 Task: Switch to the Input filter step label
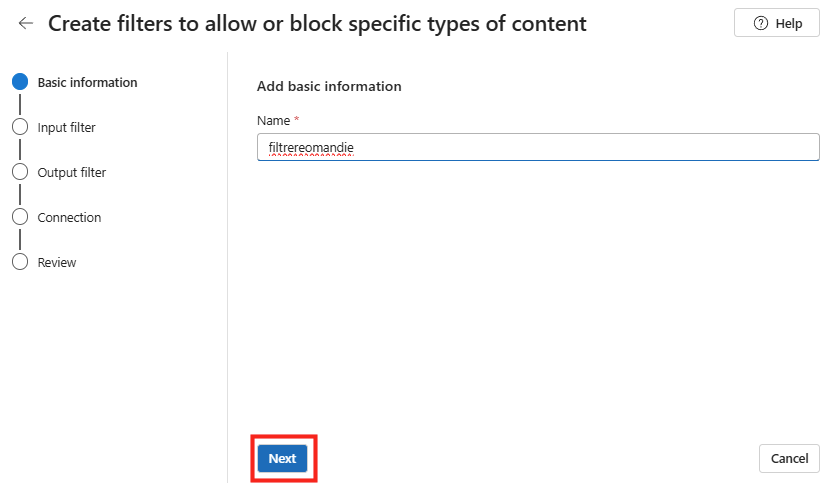(66, 128)
